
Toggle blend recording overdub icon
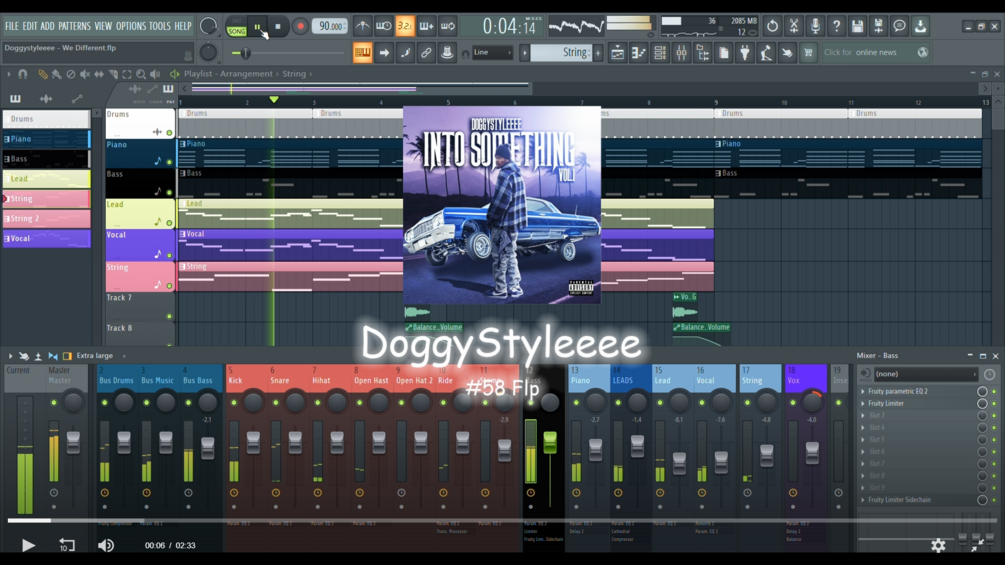pos(426,26)
